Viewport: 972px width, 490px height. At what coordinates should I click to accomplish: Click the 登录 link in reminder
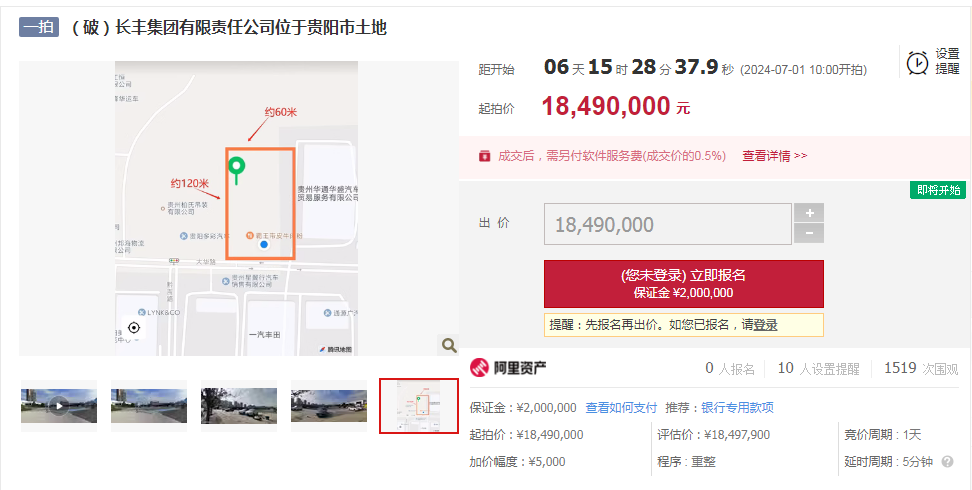(765, 325)
